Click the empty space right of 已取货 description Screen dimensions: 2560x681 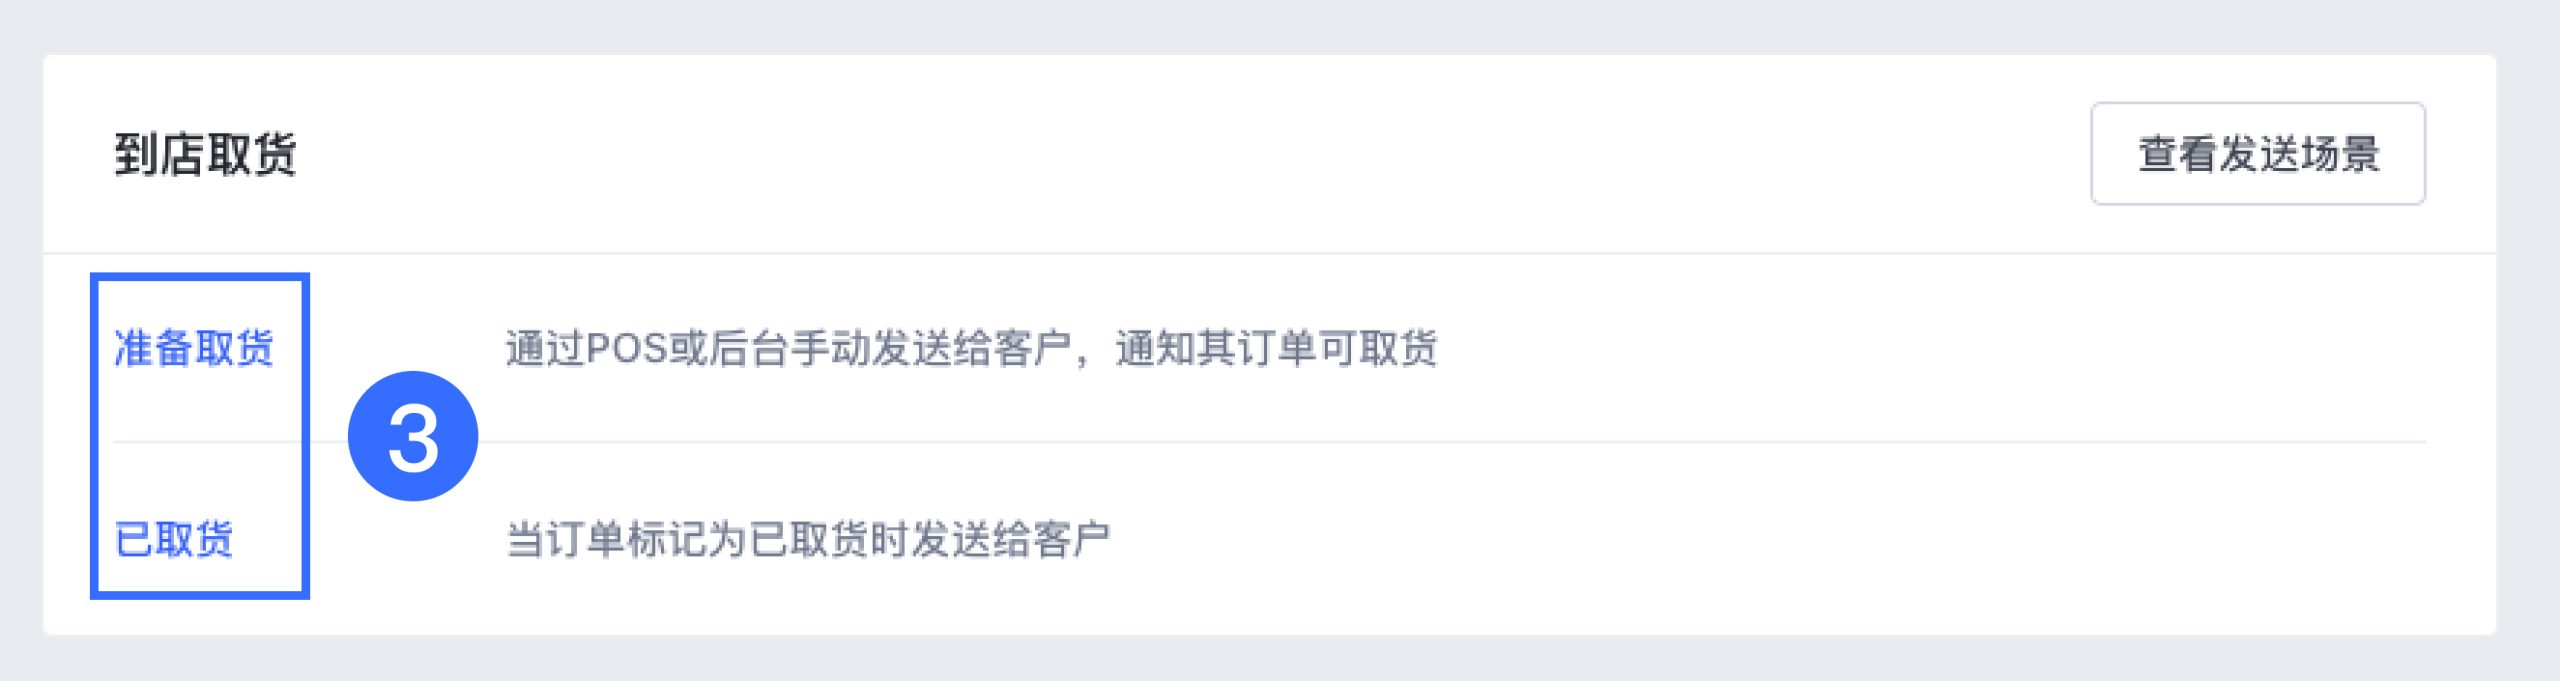click(1770, 539)
